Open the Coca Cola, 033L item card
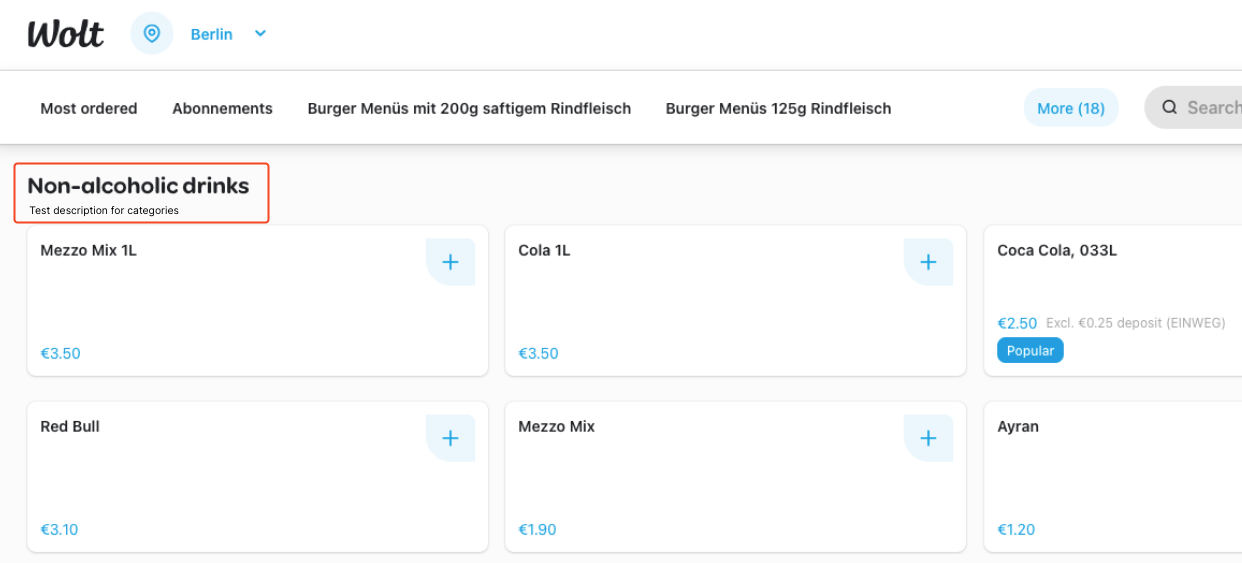The height and width of the screenshot is (563, 1242). tap(1113, 301)
